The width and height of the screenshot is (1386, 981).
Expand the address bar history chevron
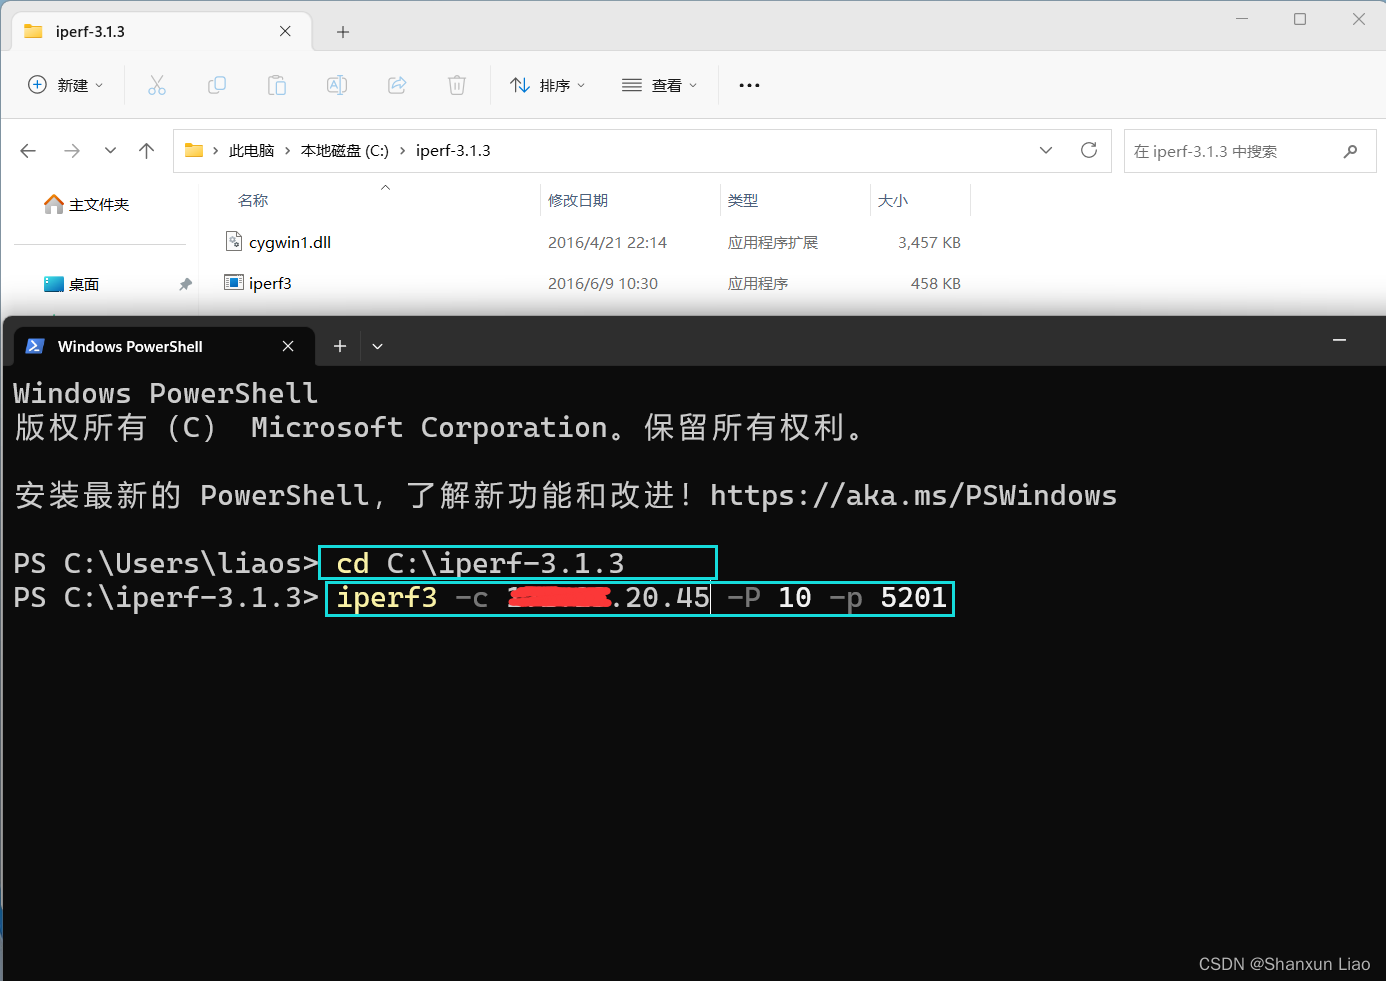(x=1045, y=150)
